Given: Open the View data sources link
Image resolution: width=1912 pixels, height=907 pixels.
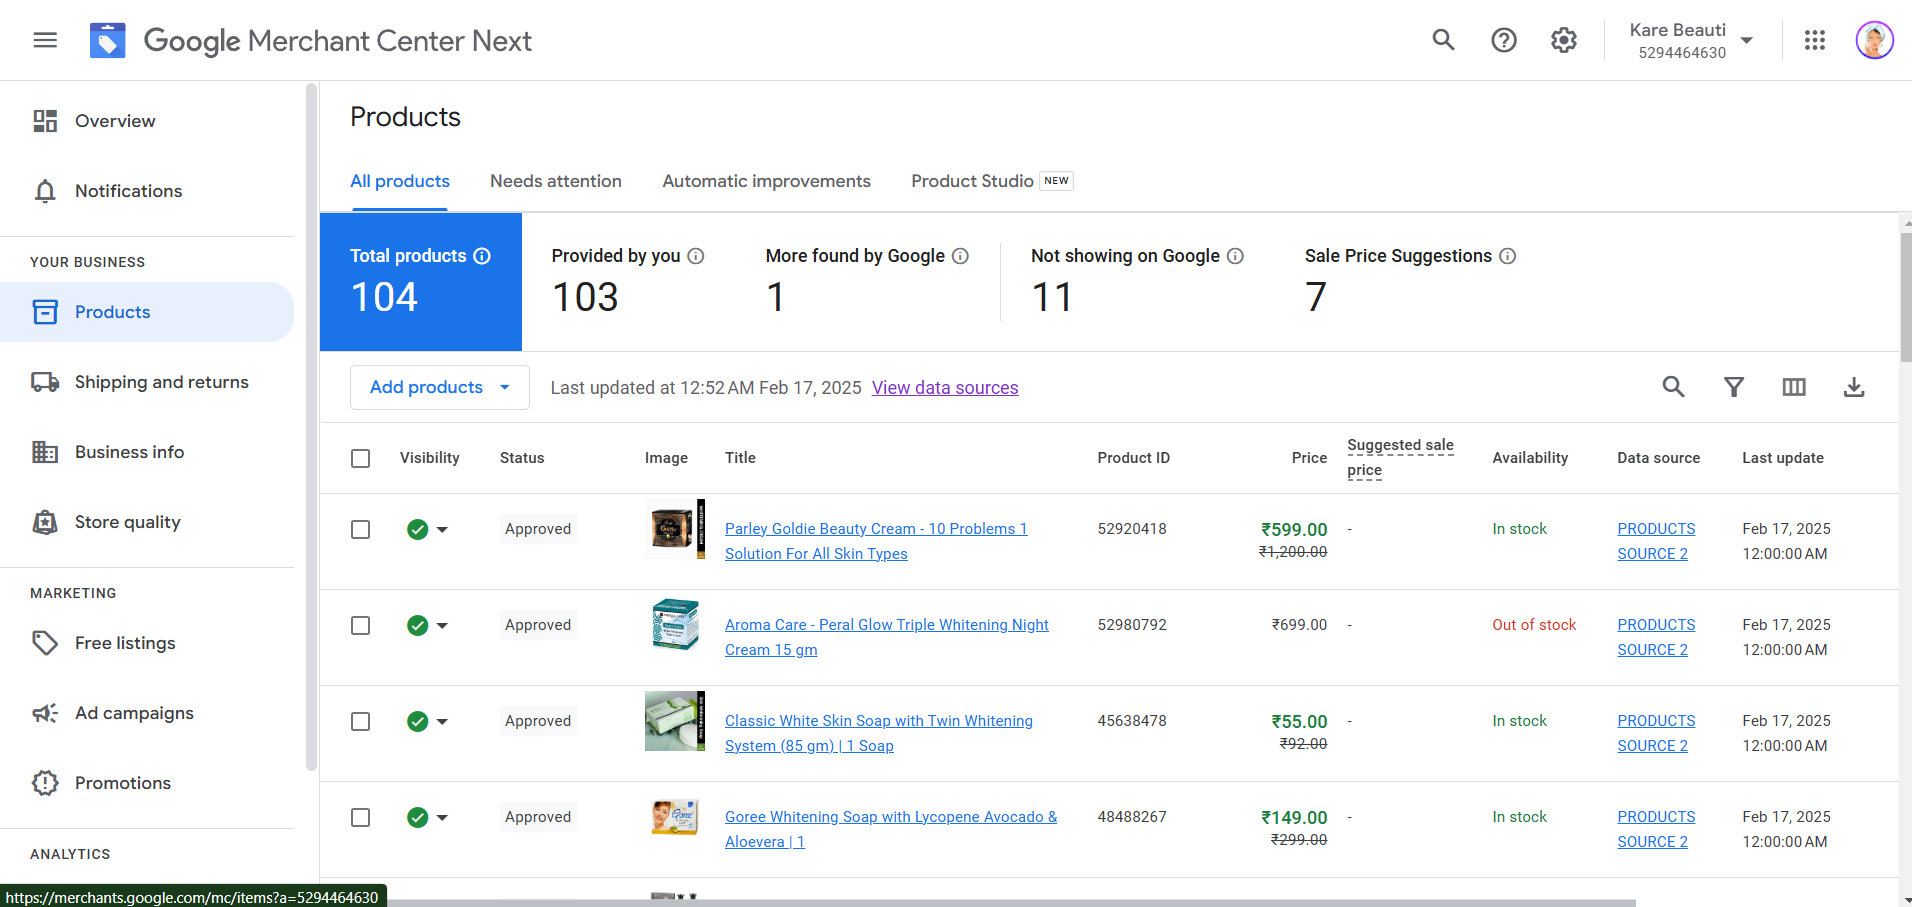Looking at the screenshot, I should pyautogui.click(x=944, y=388).
